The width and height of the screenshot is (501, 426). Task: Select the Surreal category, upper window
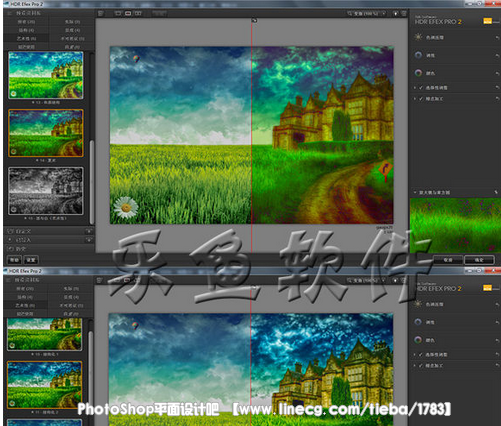(72, 39)
